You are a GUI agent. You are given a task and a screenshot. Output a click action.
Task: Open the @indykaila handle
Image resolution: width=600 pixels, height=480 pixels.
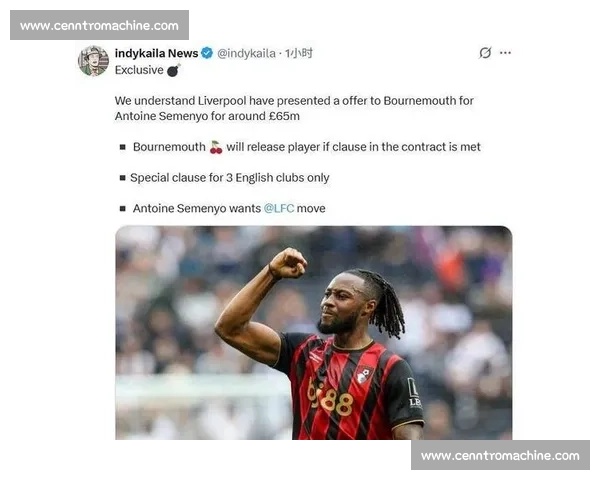tap(246, 53)
